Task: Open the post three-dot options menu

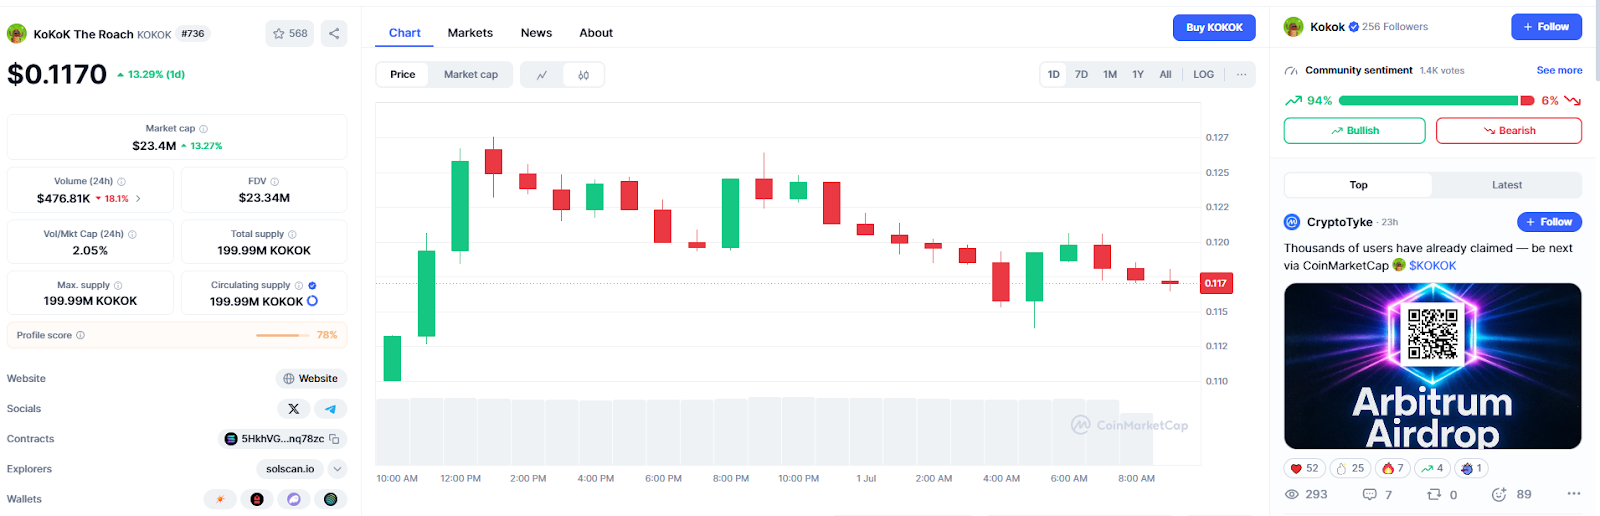Action: click(x=1574, y=494)
